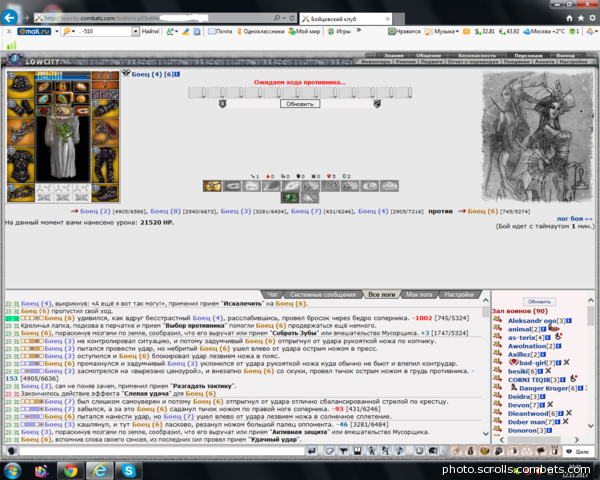Open the Мои логи tab
The image size is (600, 480).
pos(419,294)
